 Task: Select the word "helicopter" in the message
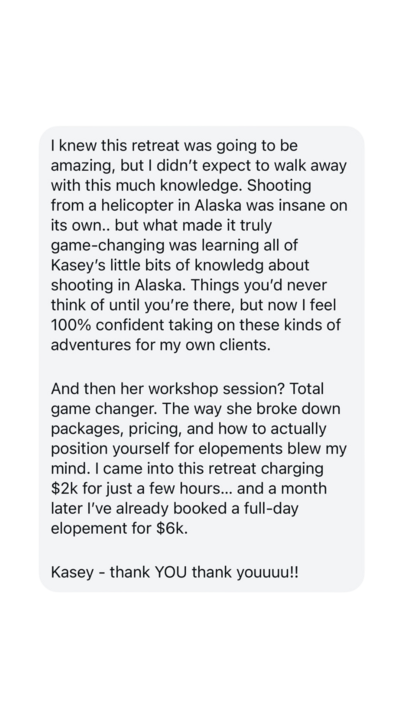137,205
